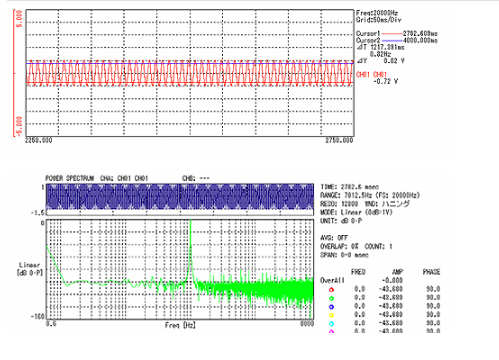Viewport: 499px width, 360px height.
Task: Click the COUNT: 1 value
Action: click(378, 247)
